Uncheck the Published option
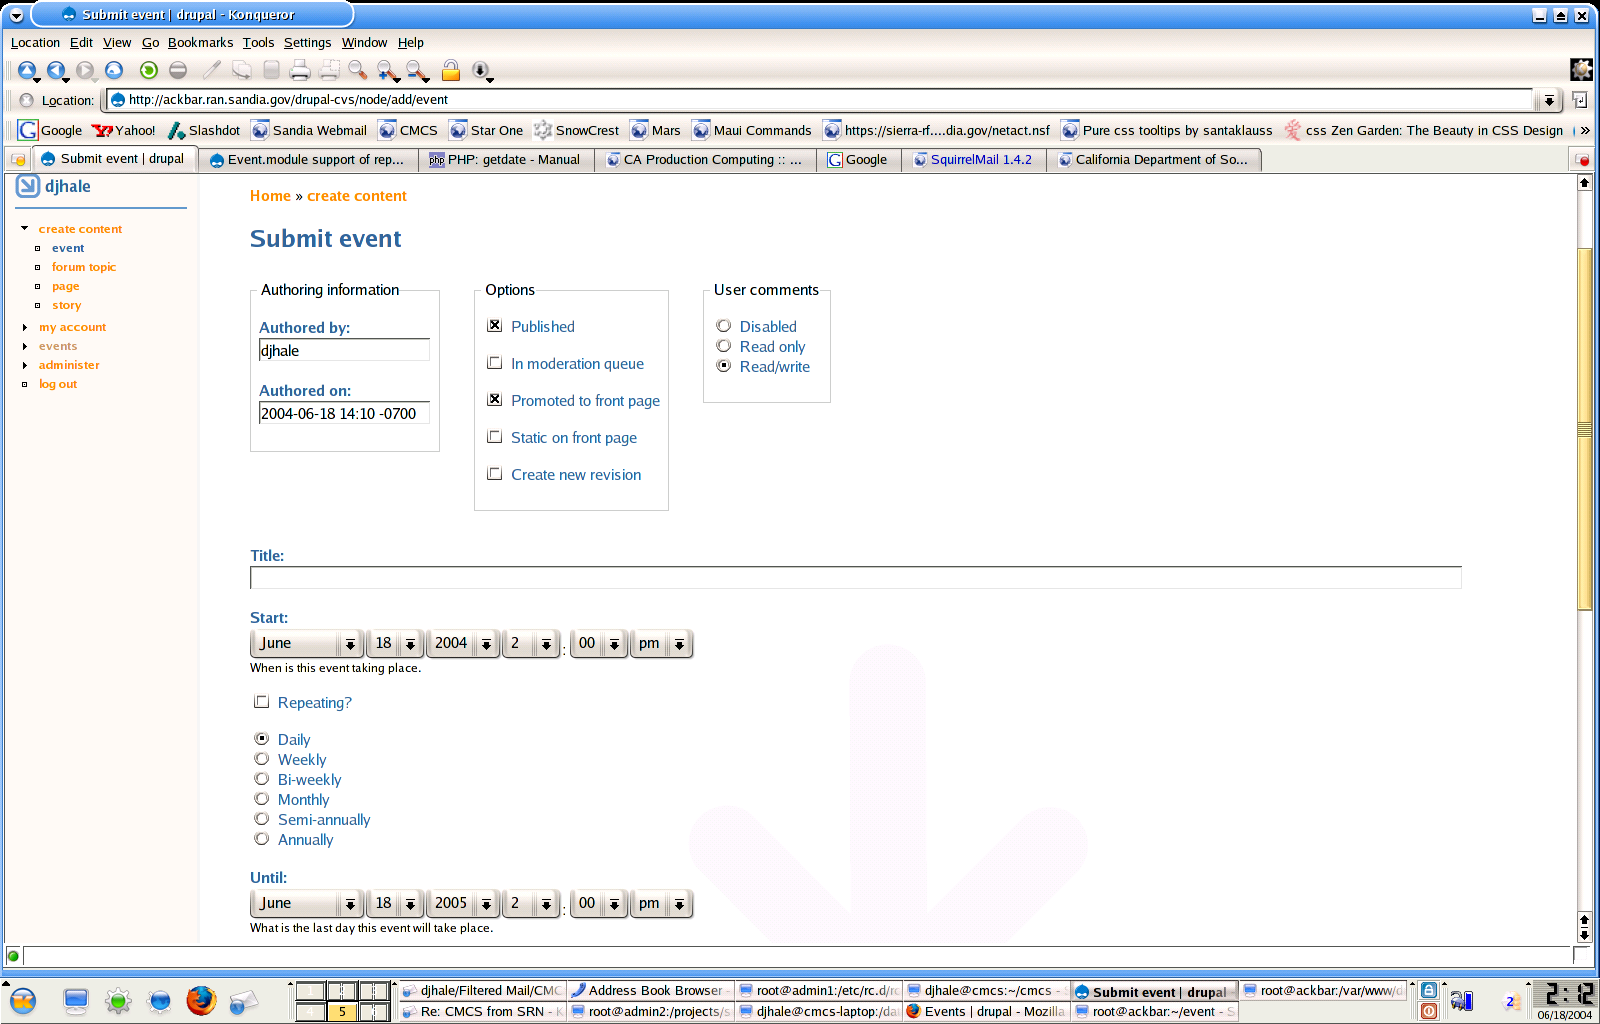This screenshot has width=1600, height=1024. click(x=494, y=326)
